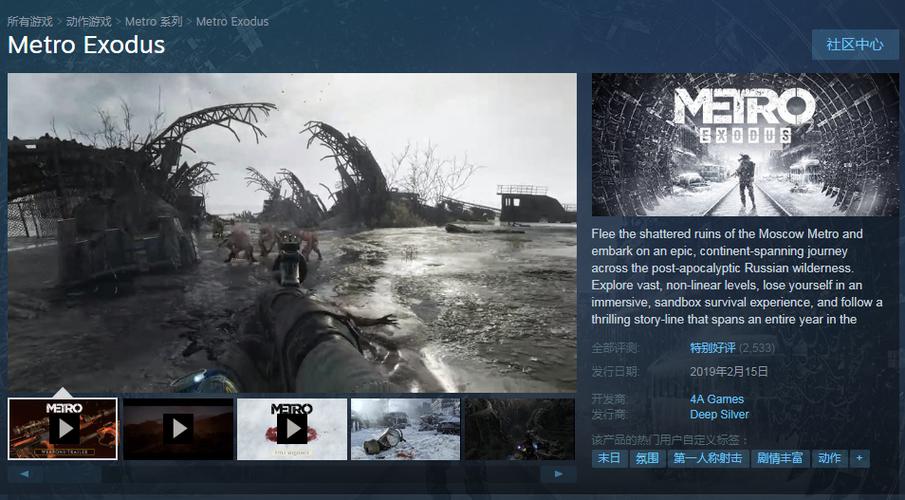Viewport: 905px width, 500px height.
Task: Select the 末日 tag
Action: 609,458
